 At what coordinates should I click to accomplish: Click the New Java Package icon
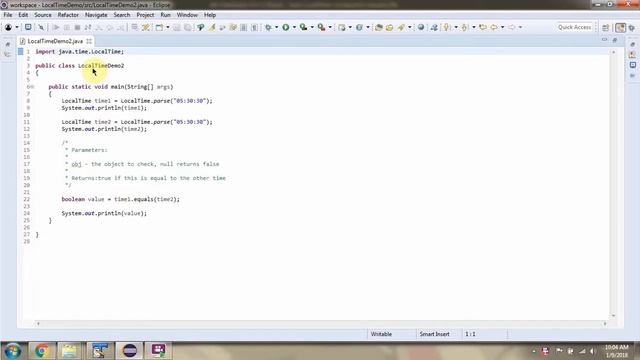point(342,27)
